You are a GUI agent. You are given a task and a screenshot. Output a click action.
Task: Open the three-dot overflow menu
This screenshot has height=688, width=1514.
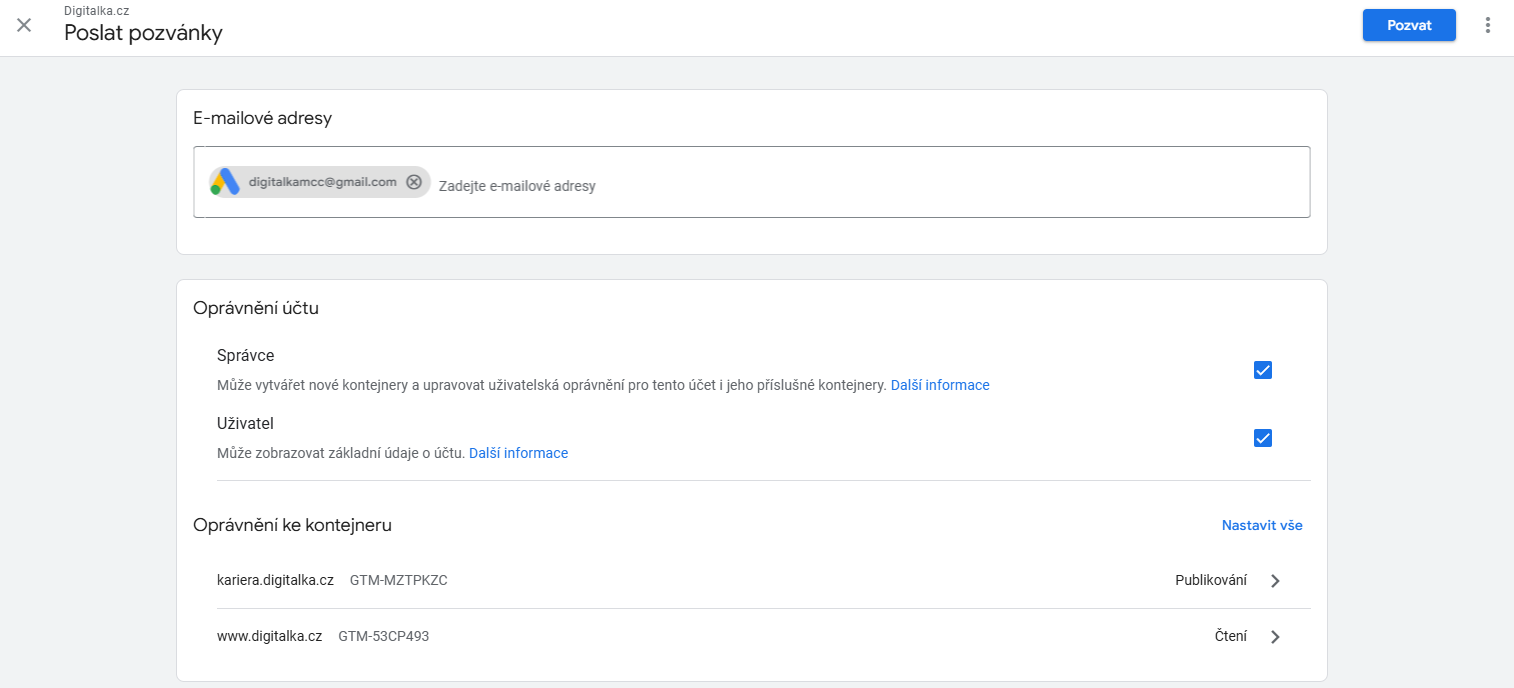click(x=1487, y=25)
